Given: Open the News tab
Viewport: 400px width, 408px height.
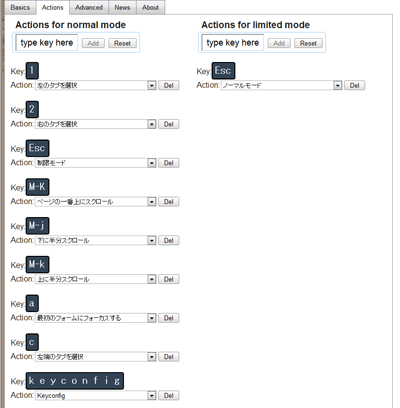Looking at the screenshot, I should pos(122,7).
